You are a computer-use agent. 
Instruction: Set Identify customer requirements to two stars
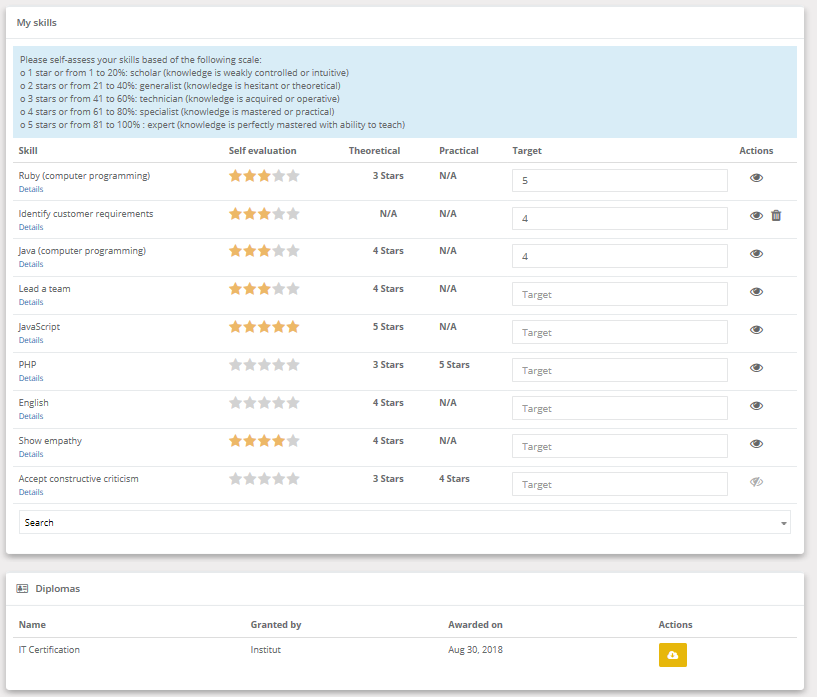point(250,214)
